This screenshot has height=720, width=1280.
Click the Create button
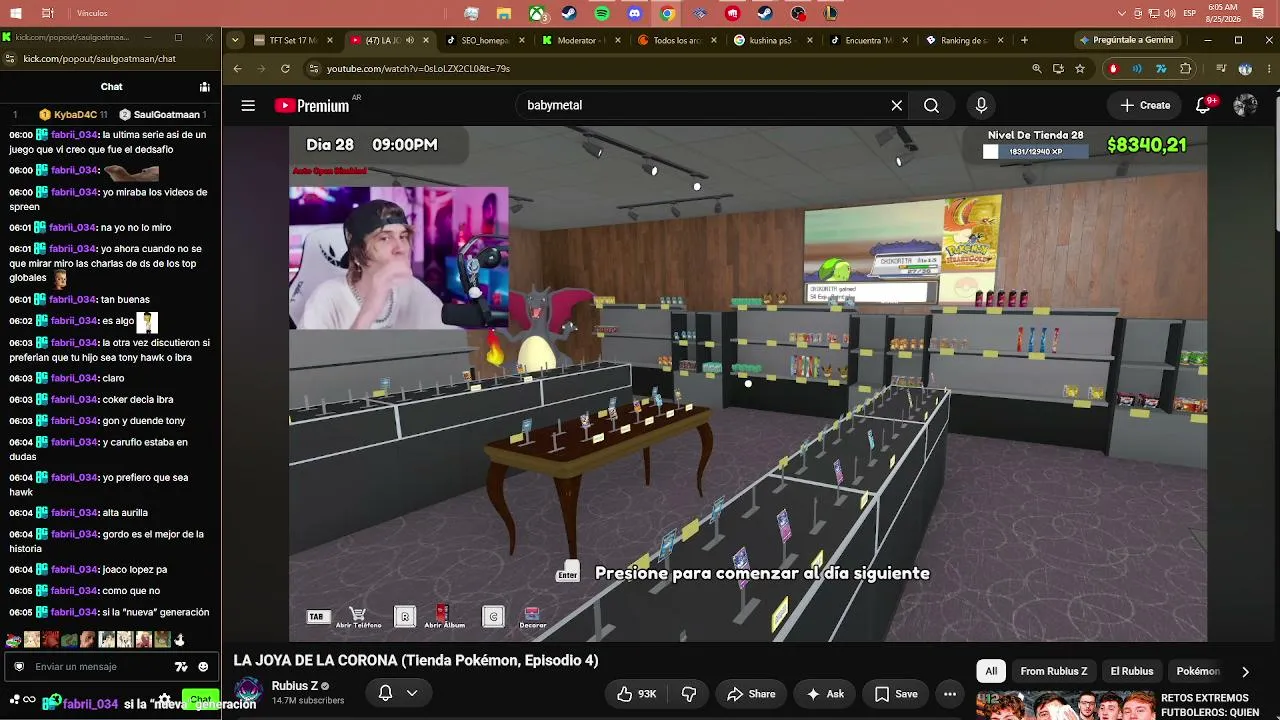(1145, 105)
